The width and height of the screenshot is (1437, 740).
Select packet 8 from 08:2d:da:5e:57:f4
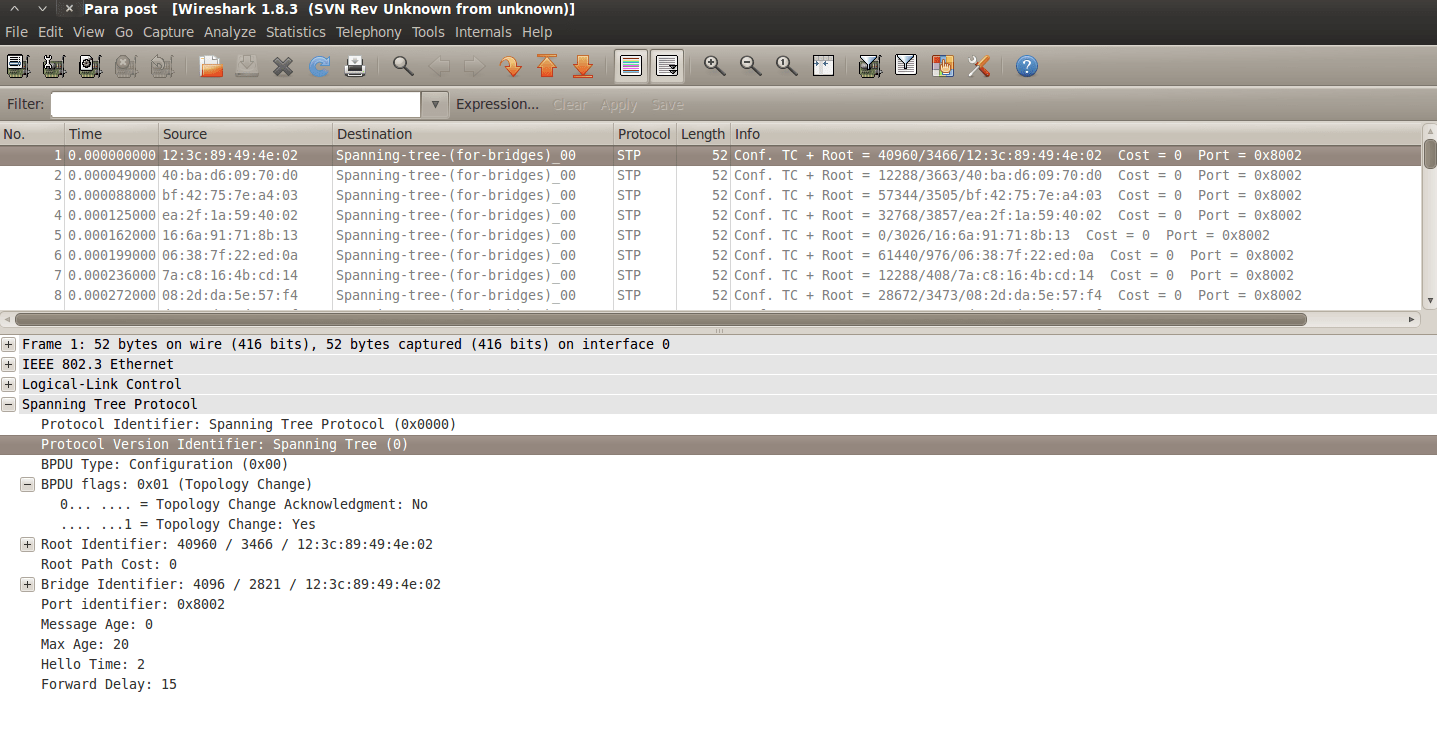click(710, 295)
